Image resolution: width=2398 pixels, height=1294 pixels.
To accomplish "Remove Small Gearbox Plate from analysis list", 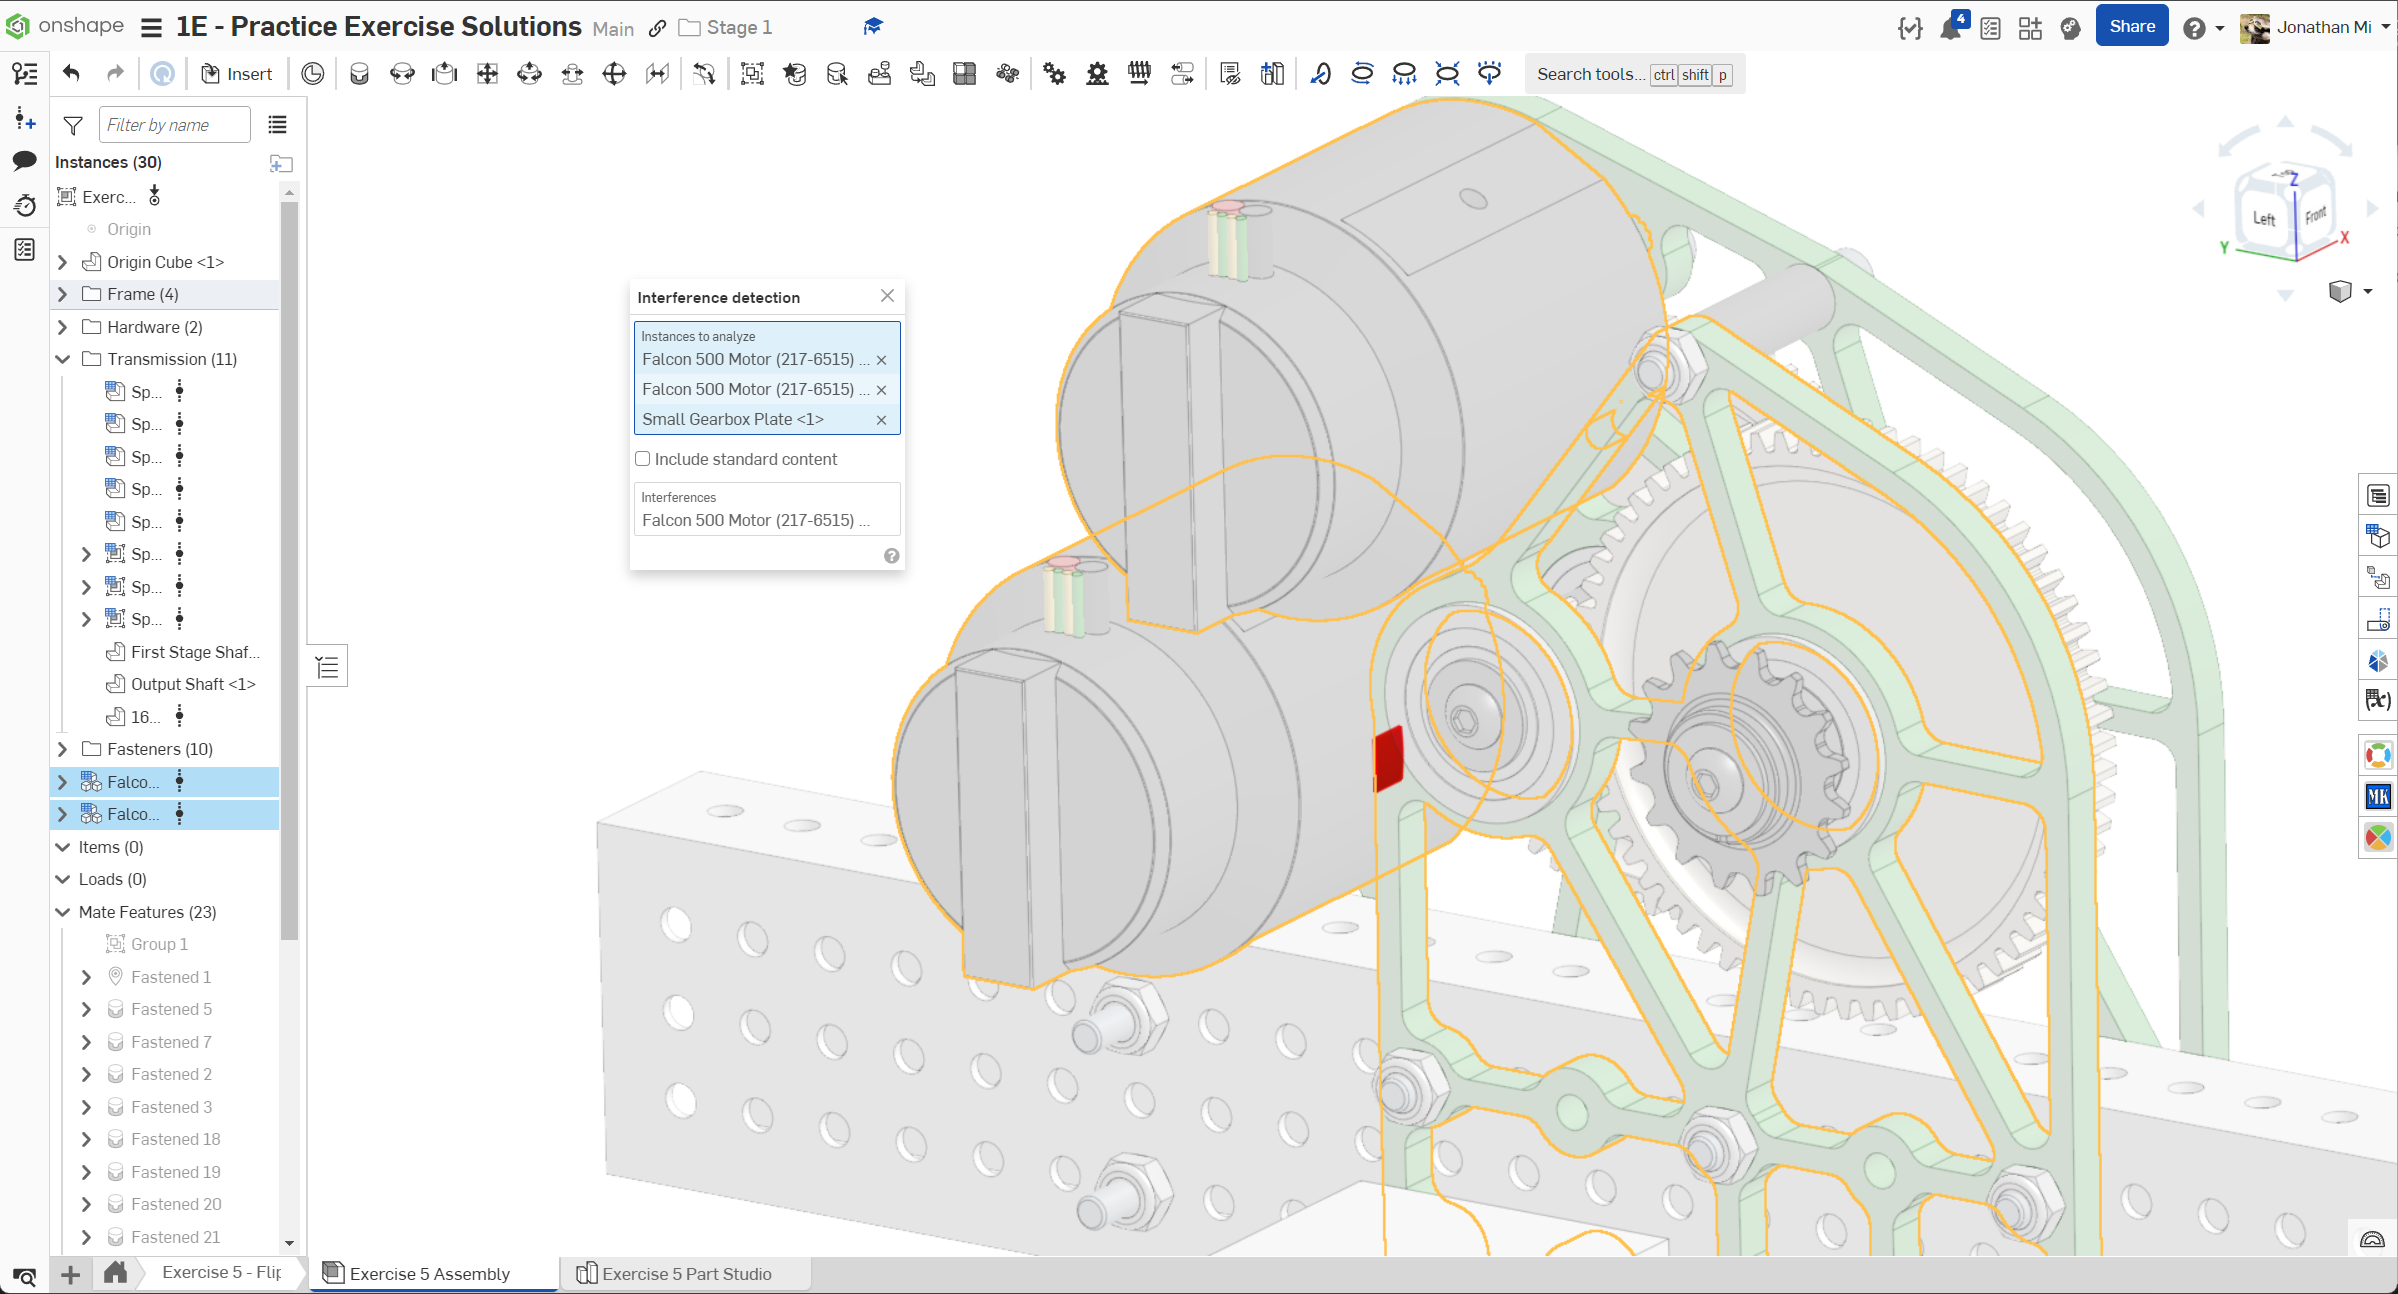I will (881, 420).
